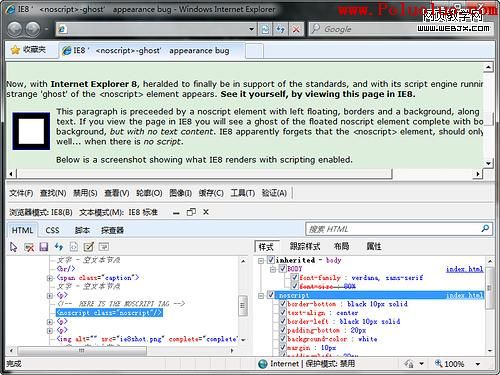
Task: Go back with the browser Back arrow
Action: tap(15, 29)
